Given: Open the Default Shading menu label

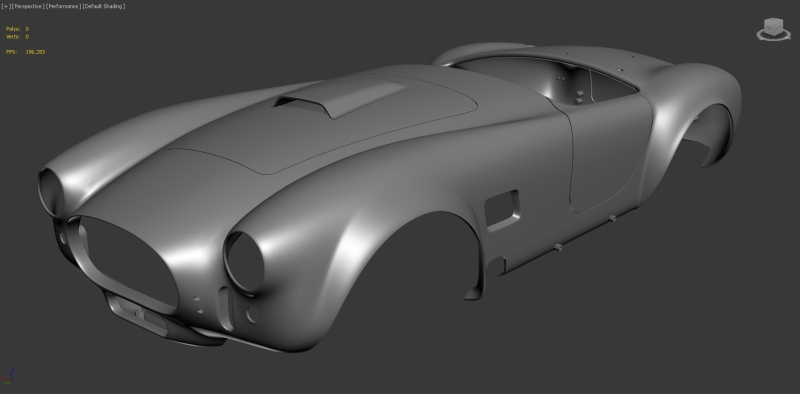Looking at the screenshot, I should pos(104,6).
